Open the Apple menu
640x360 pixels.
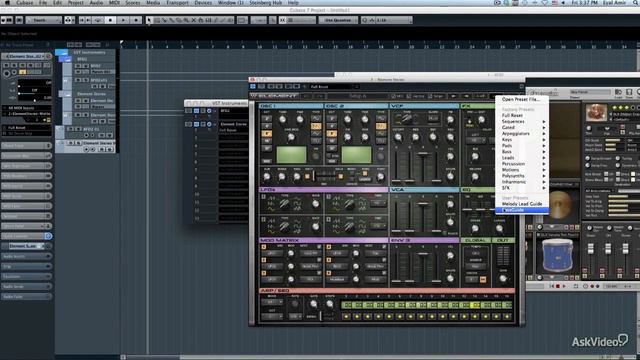[x=7, y=3]
